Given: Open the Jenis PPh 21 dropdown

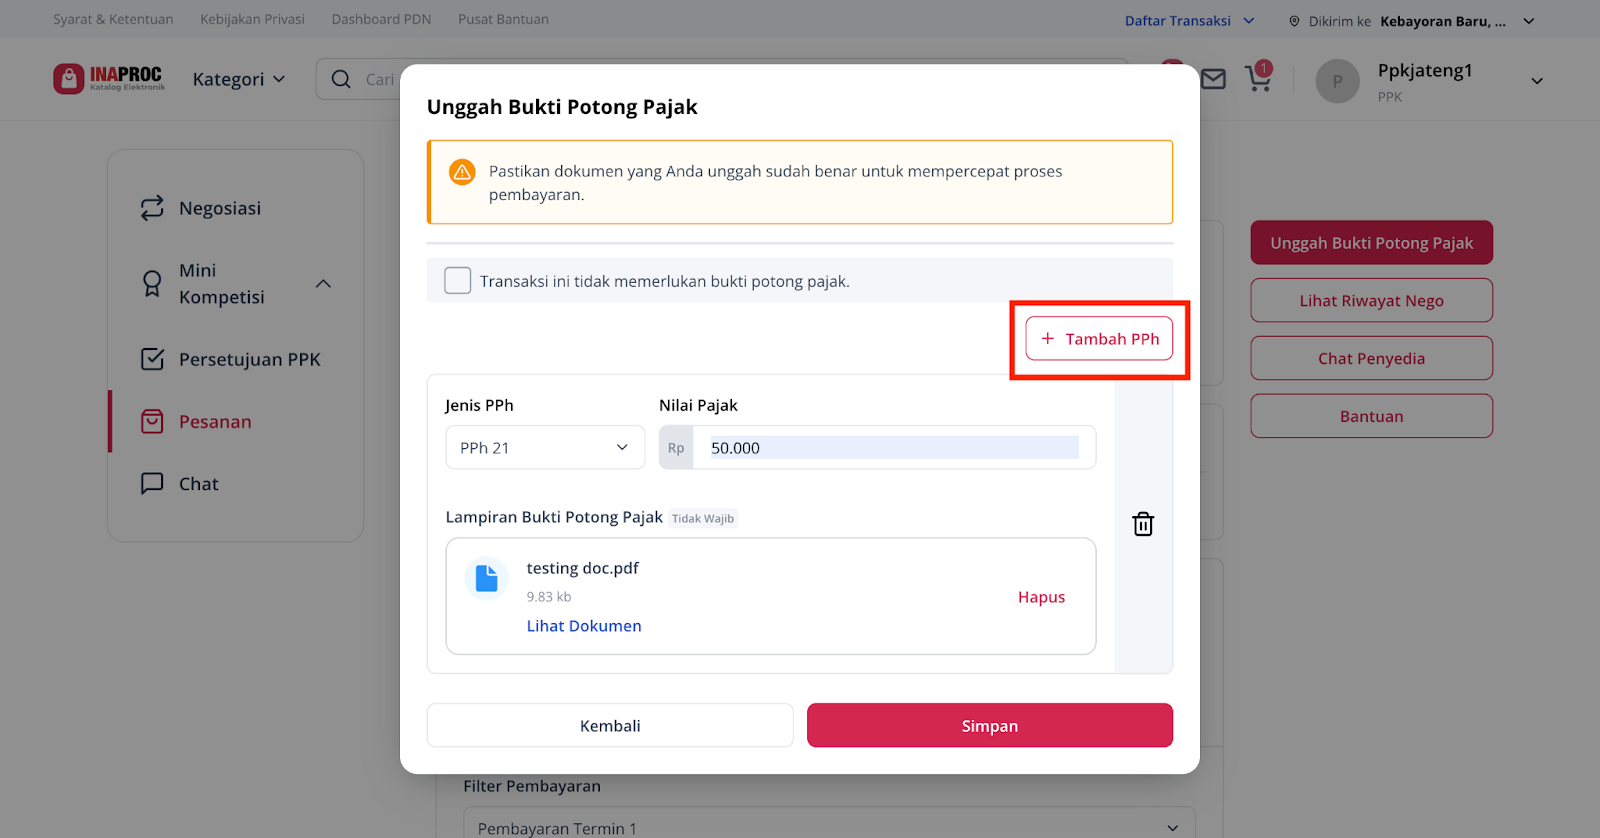Looking at the screenshot, I should [x=545, y=448].
